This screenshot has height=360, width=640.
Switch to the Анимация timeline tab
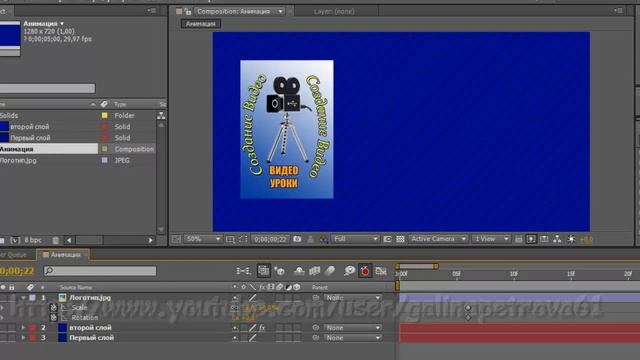click(62, 255)
